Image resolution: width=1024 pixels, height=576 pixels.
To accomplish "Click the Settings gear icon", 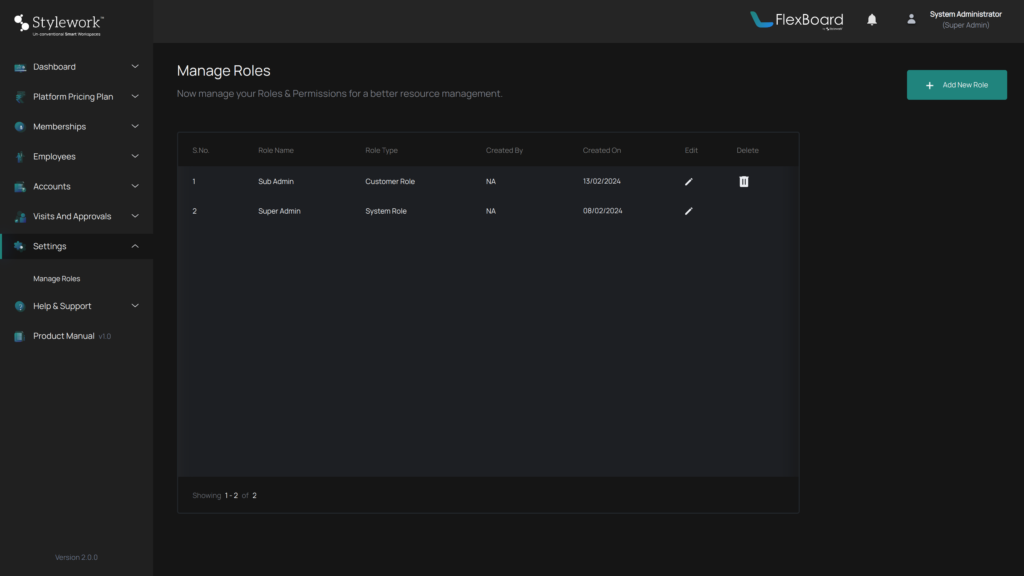I will (x=20, y=246).
